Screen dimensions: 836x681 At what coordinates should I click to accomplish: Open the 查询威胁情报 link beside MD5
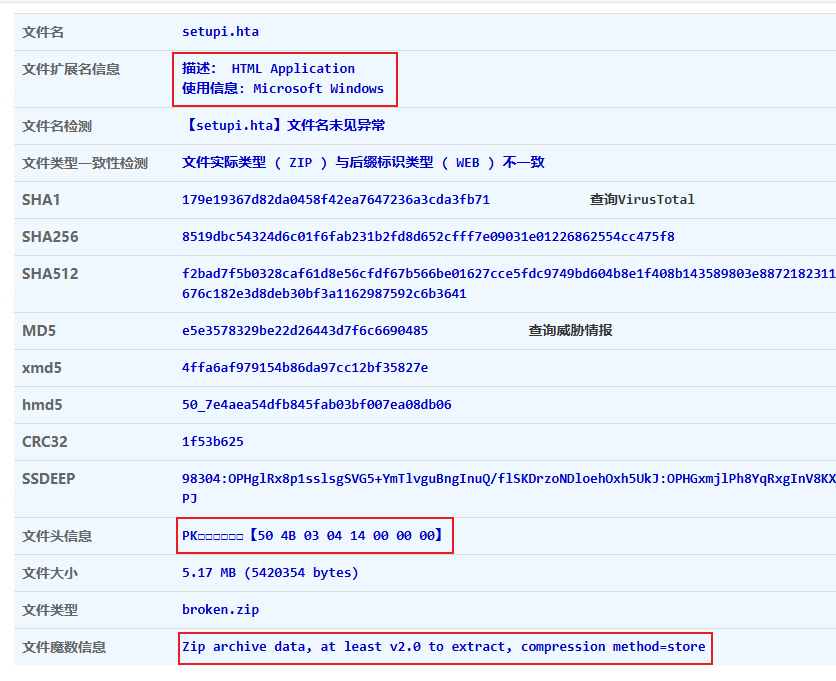(570, 330)
